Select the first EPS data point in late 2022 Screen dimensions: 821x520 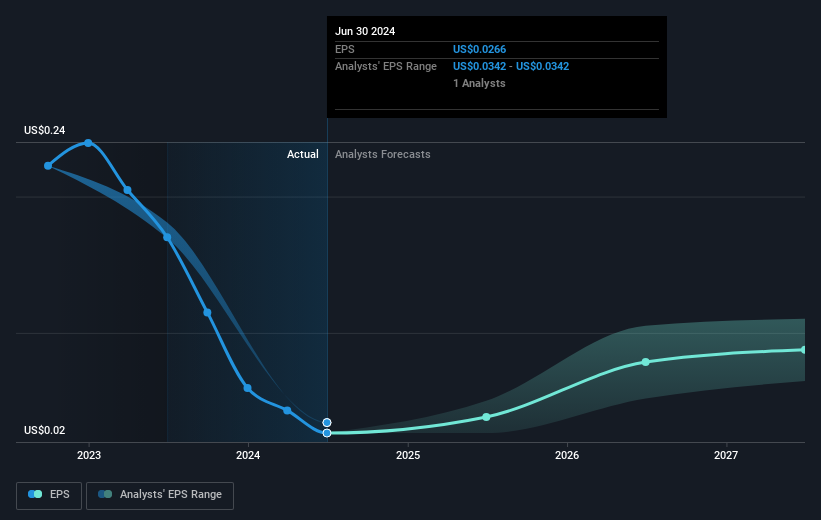48,166
